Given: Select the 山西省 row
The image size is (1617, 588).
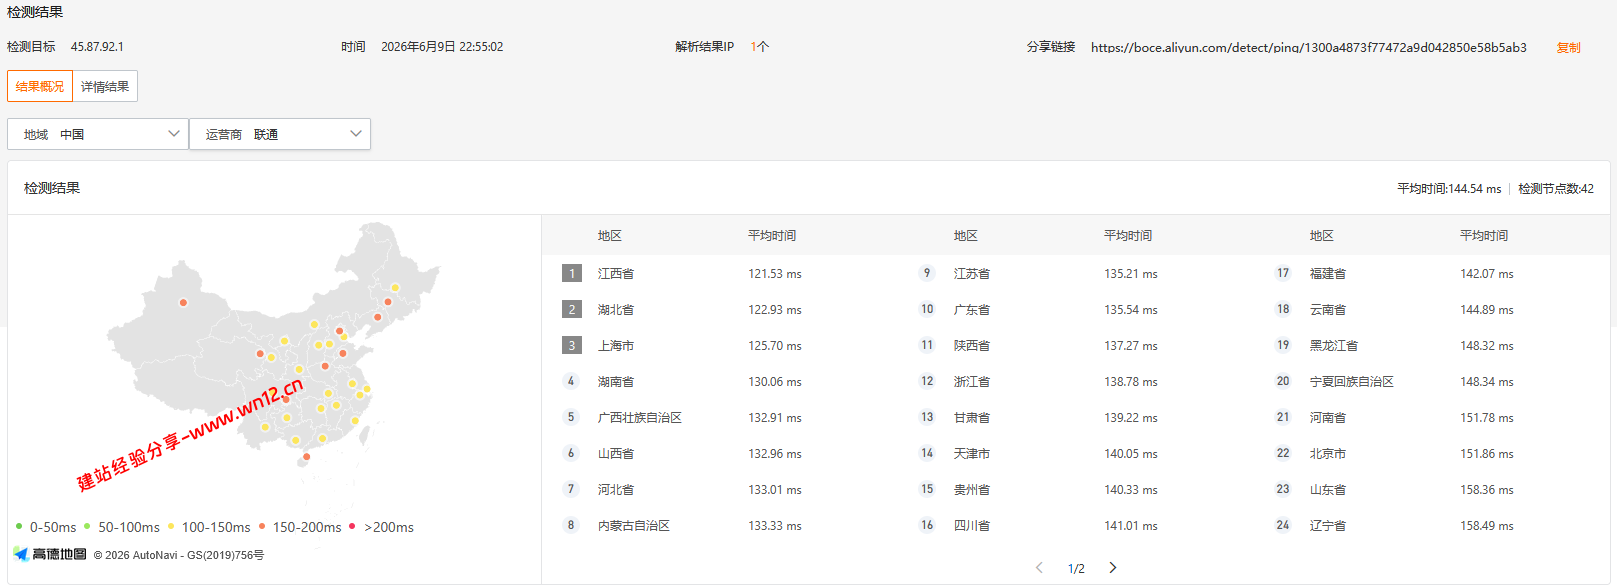Looking at the screenshot, I should [x=719, y=453].
